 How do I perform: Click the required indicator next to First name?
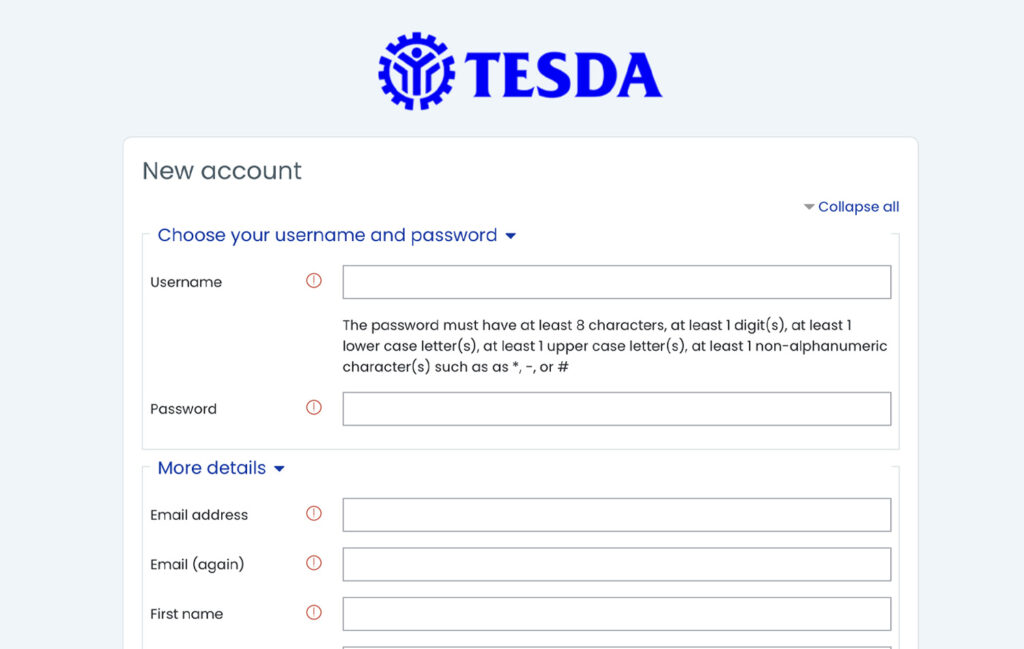click(313, 612)
